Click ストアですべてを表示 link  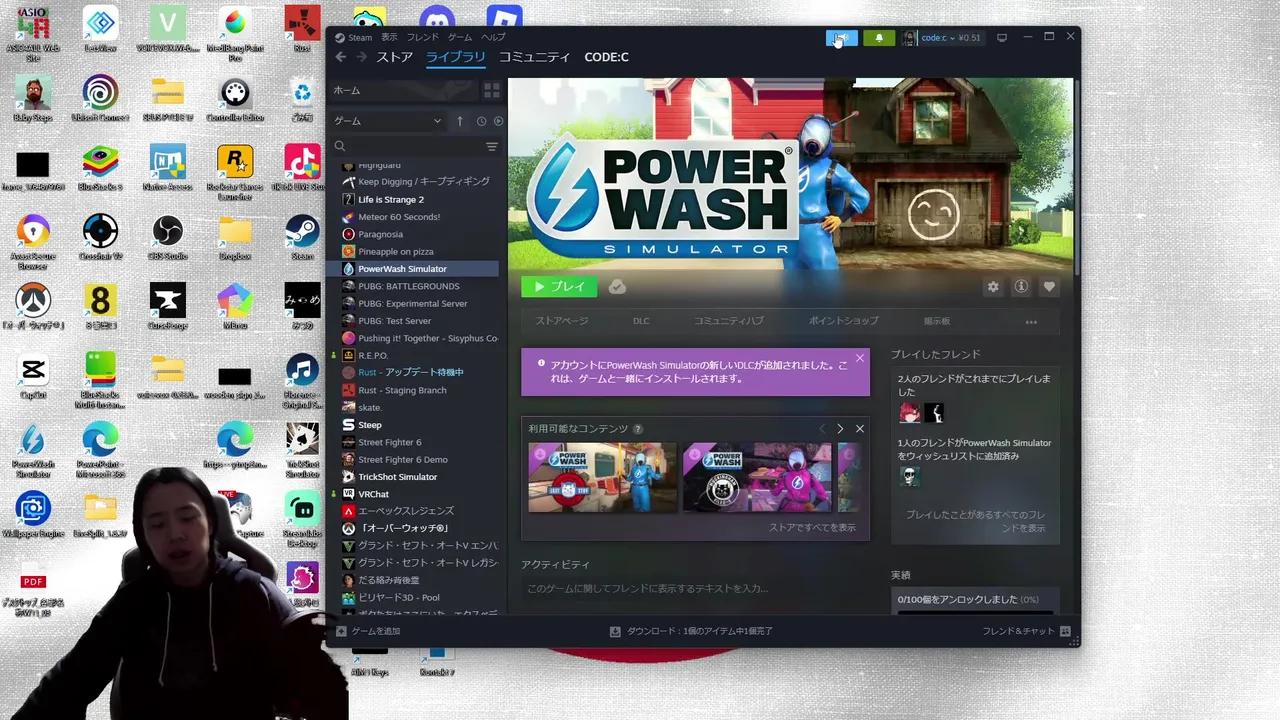[x=812, y=527]
